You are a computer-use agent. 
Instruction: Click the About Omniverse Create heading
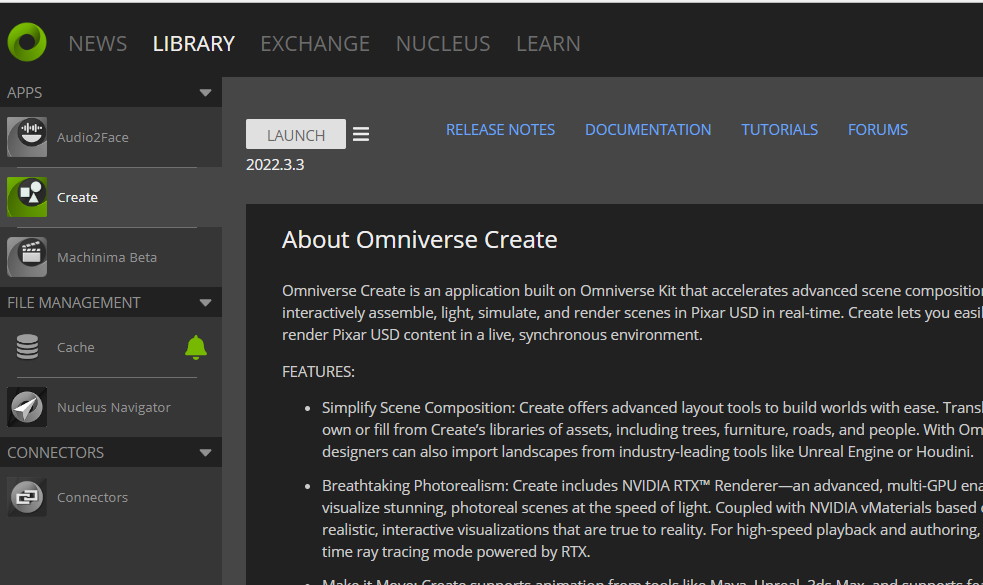tap(419, 240)
